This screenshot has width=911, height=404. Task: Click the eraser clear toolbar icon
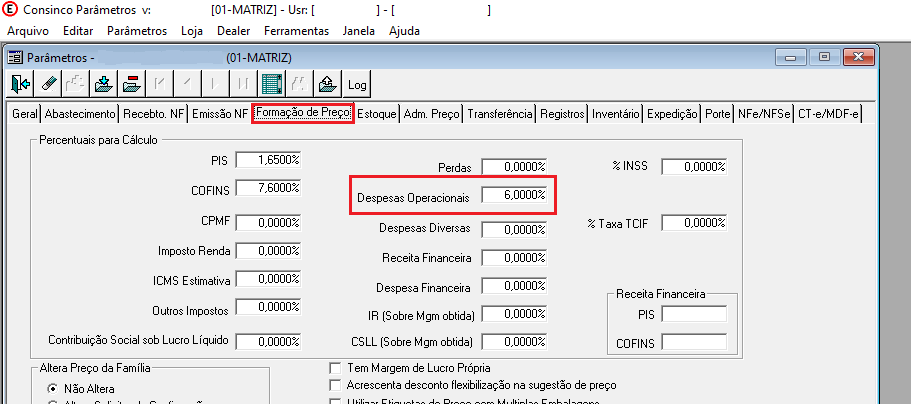click(49, 84)
